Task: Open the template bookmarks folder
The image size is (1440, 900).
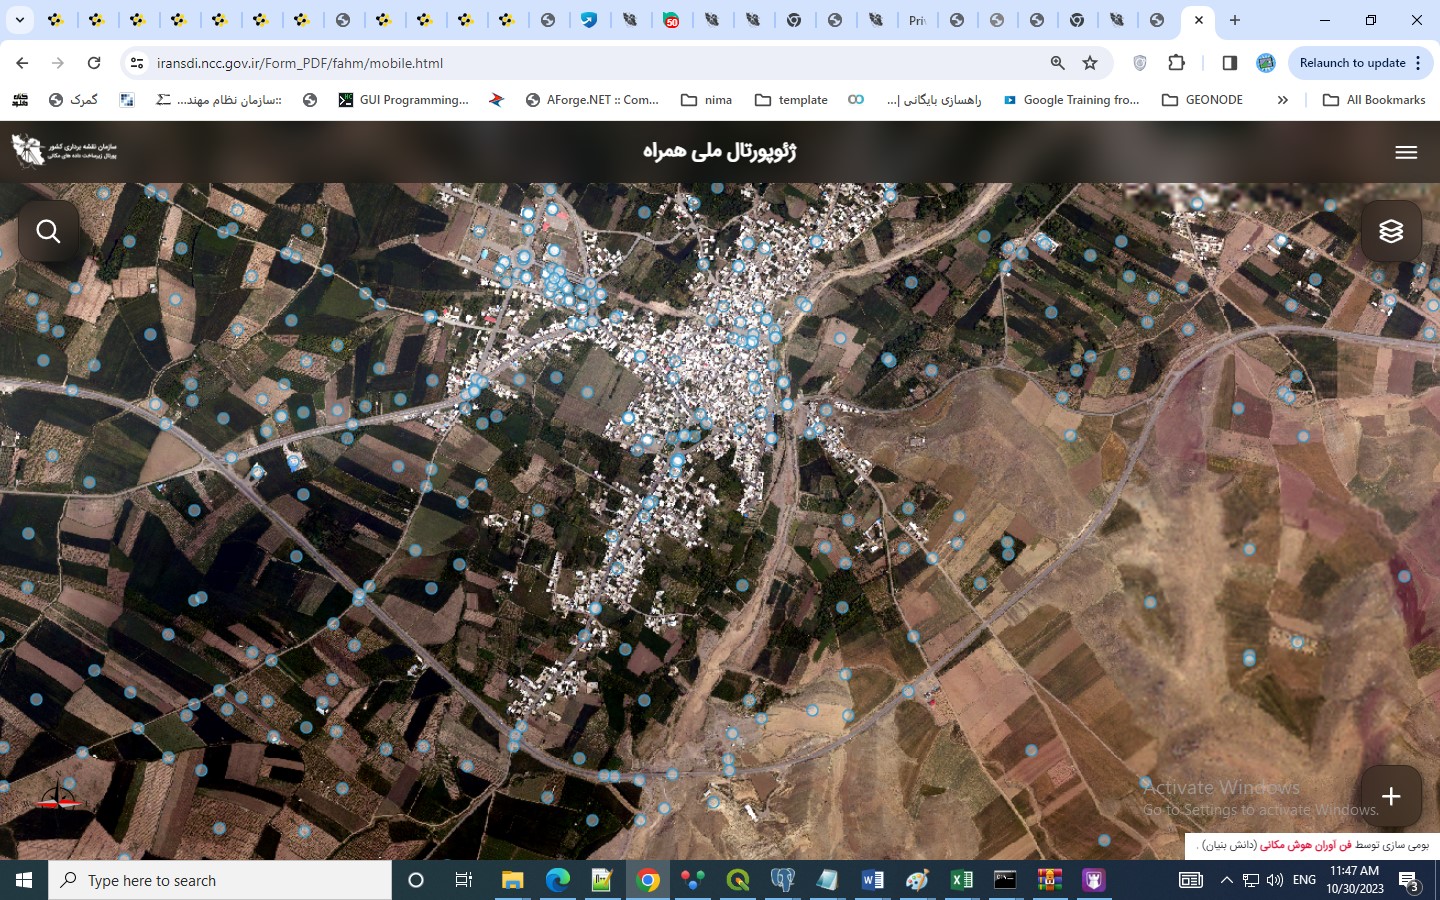Action: 791,100
